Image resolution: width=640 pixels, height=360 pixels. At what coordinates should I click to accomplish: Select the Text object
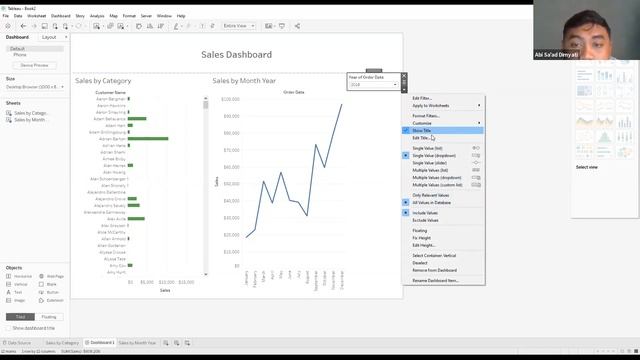[x=14, y=292]
